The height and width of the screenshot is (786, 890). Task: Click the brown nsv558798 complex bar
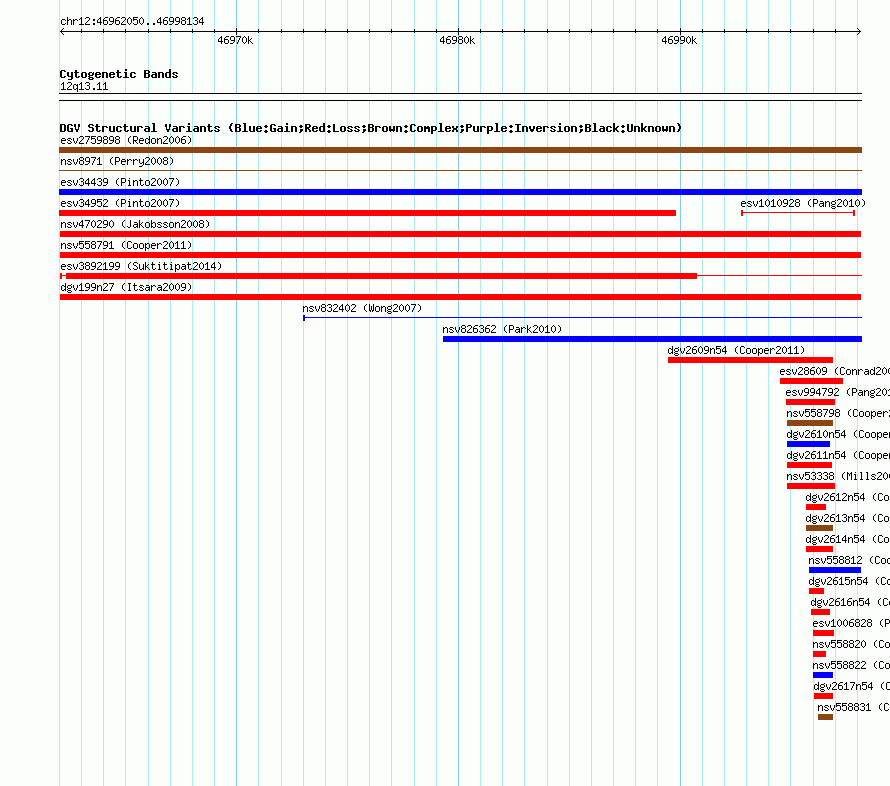(809, 423)
